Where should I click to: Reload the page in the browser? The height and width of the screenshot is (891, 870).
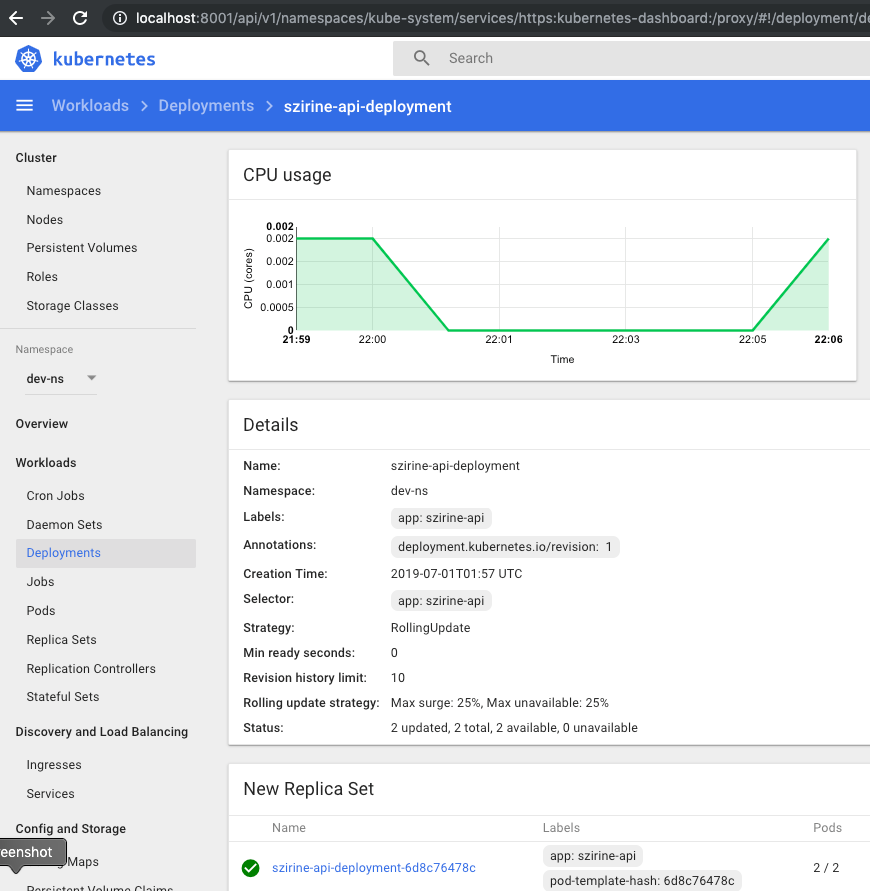(79, 17)
